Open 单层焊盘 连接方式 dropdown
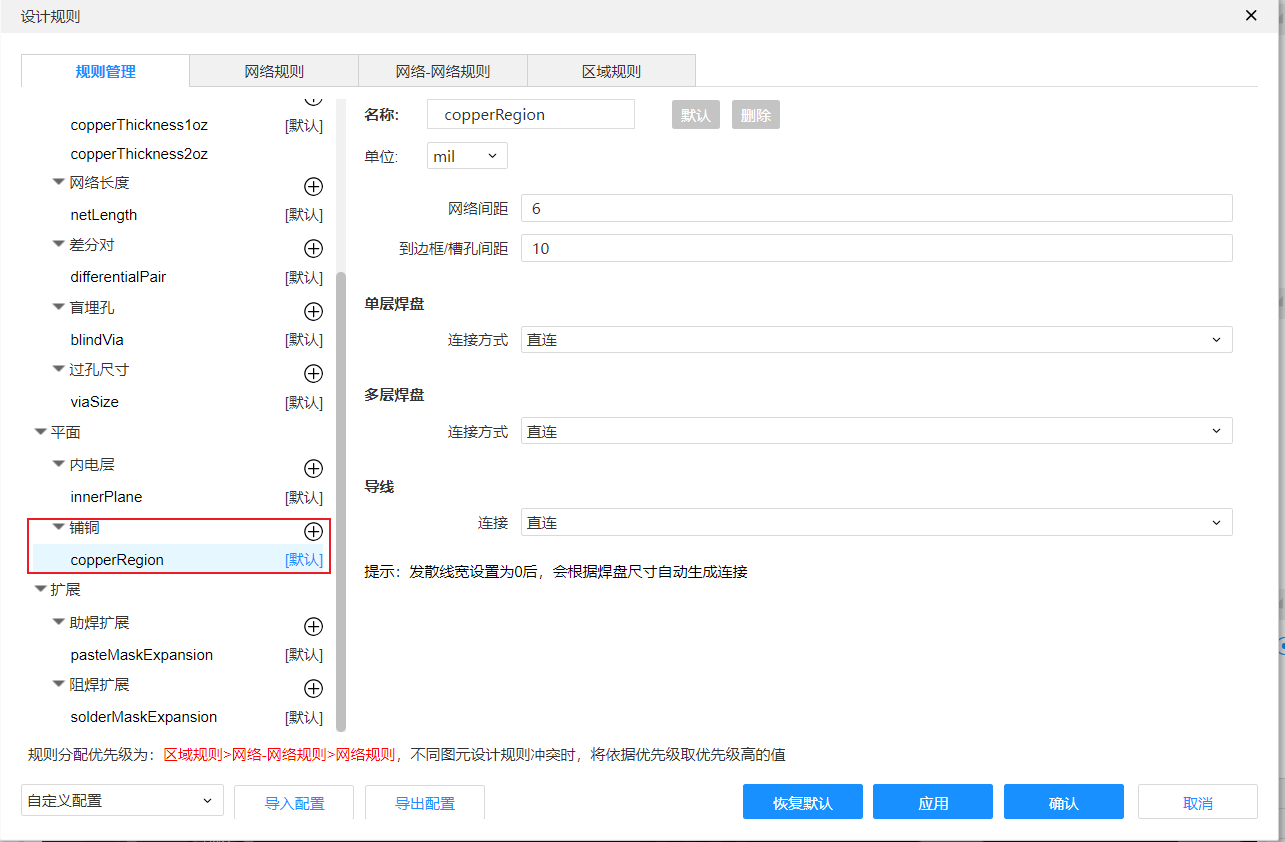This screenshot has width=1285, height=842. click(x=876, y=340)
